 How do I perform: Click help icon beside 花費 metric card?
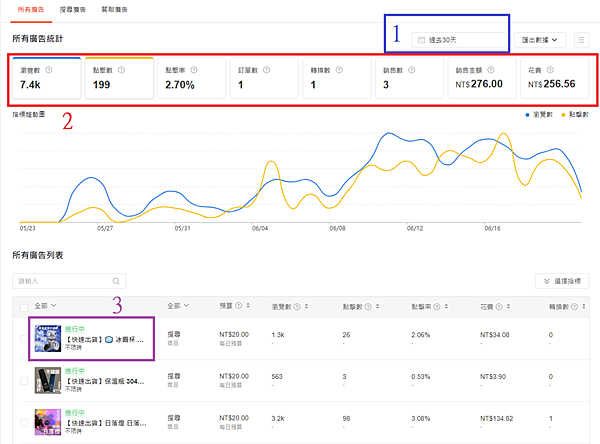click(550, 70)
